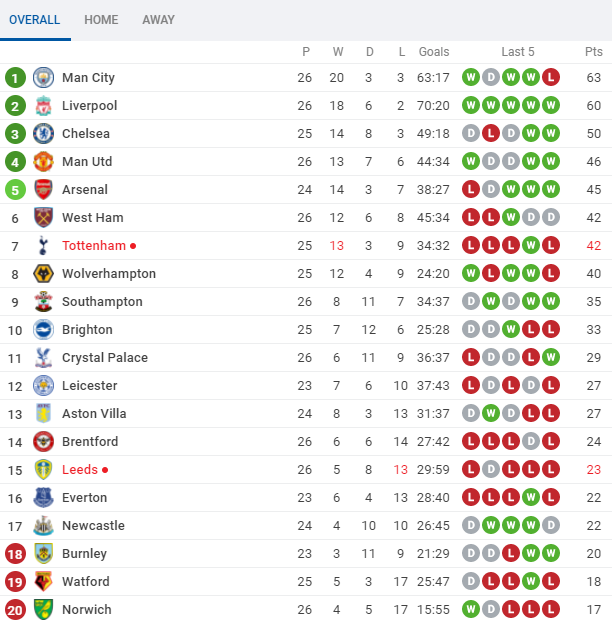Sort table by Pts column header

(594, 52)
